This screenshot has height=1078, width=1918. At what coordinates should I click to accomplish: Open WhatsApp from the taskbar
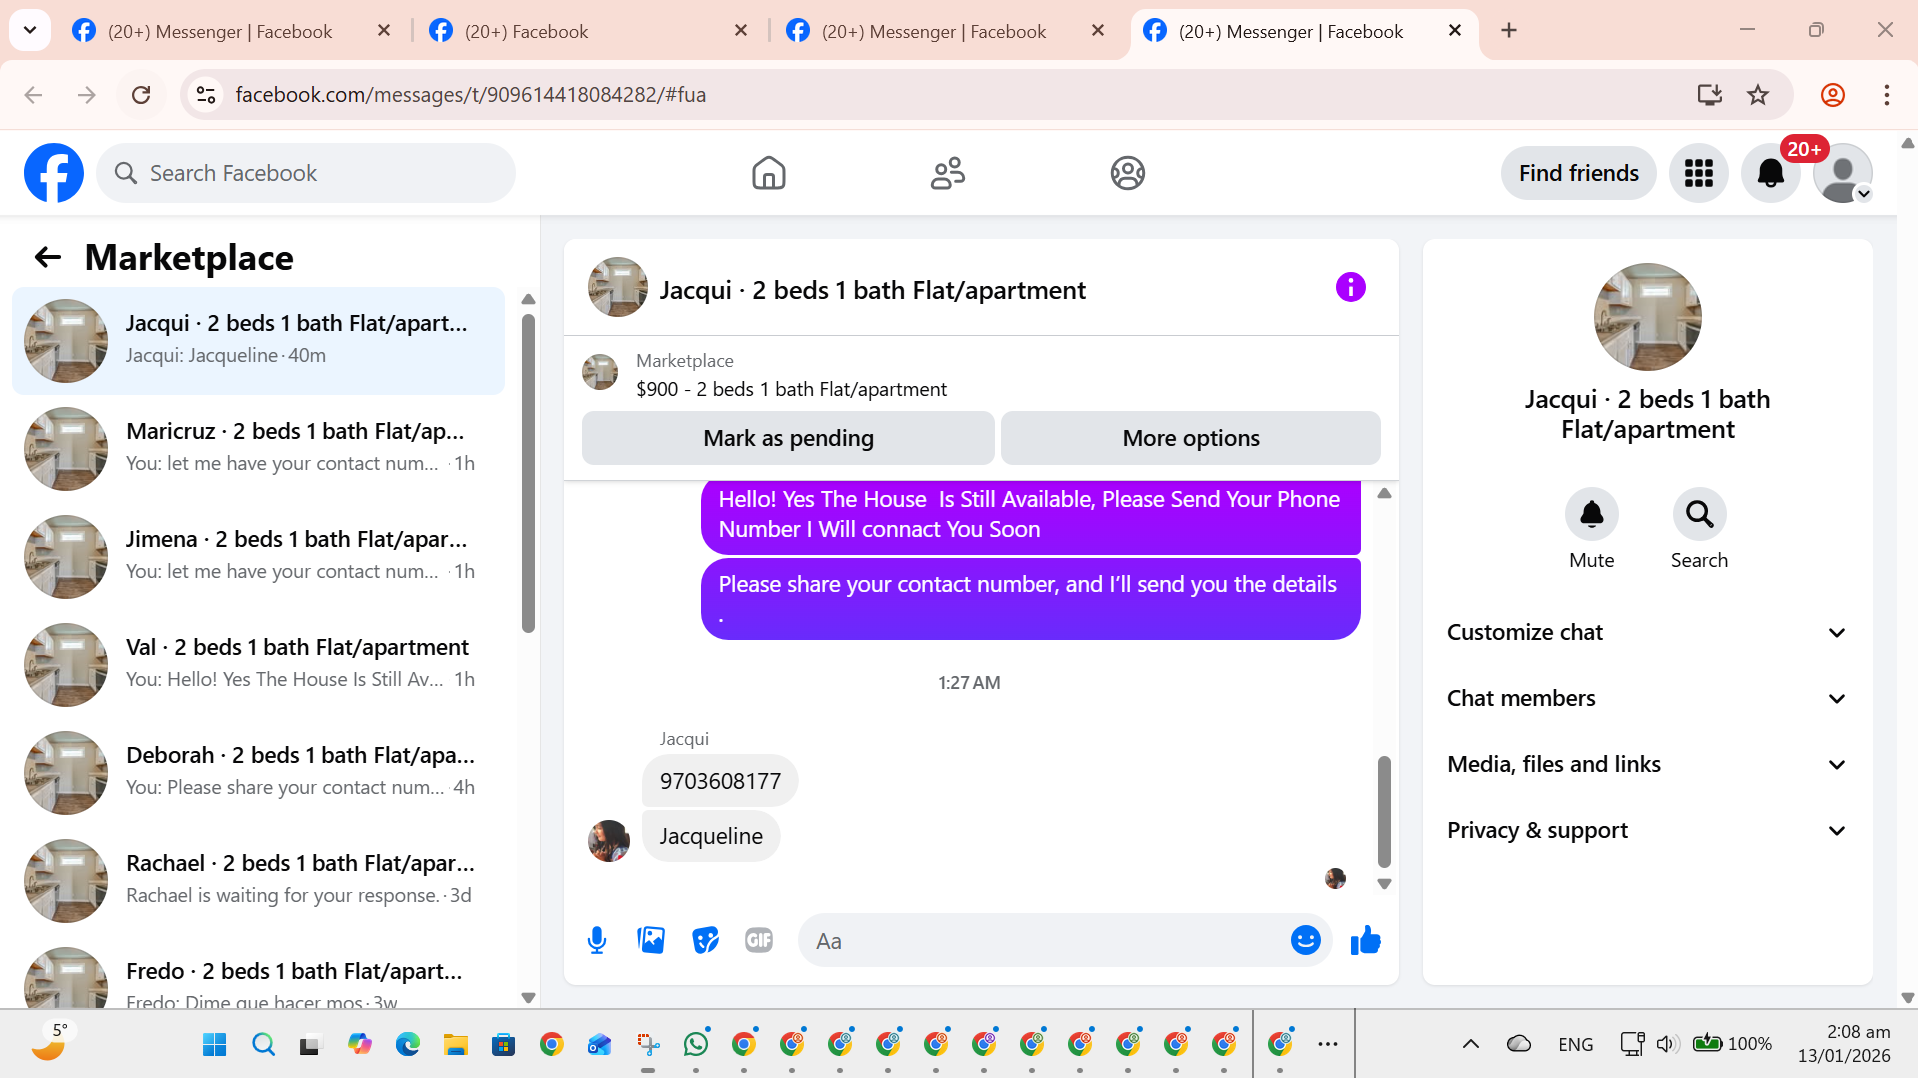pyautogui.click(x=695, y=1044)
